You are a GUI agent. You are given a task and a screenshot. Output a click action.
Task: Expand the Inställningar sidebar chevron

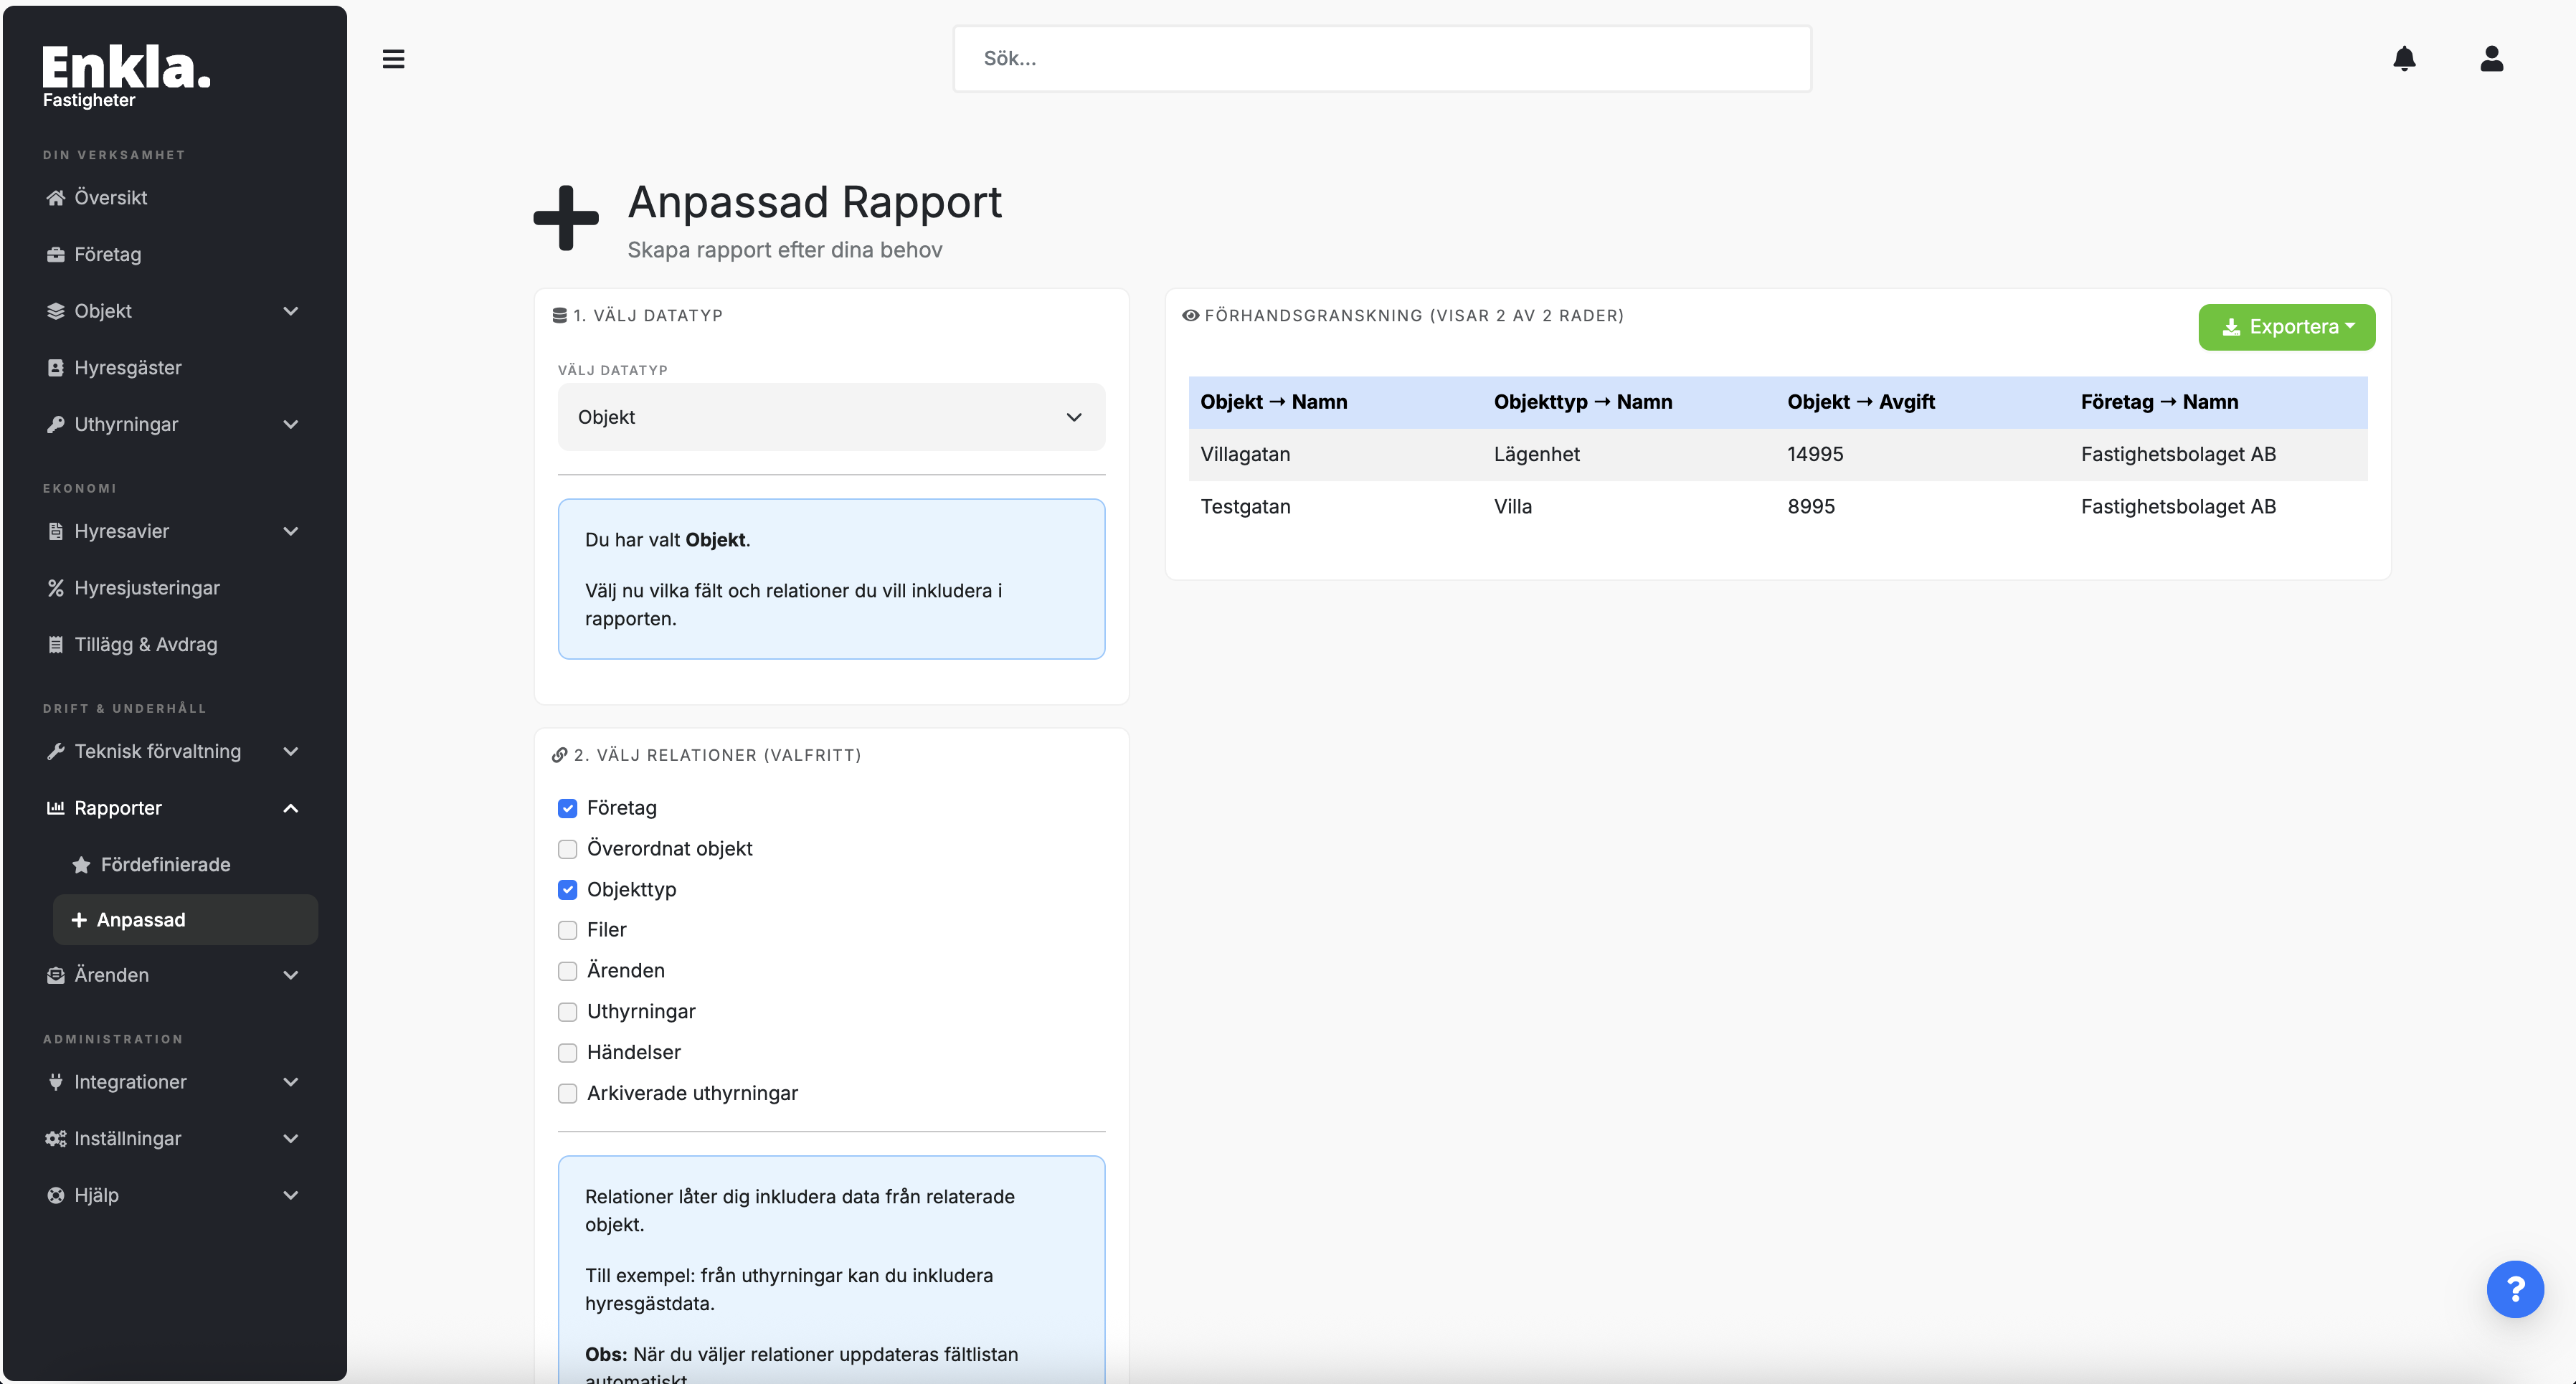pyautogui.click(x=291, y=1139)
